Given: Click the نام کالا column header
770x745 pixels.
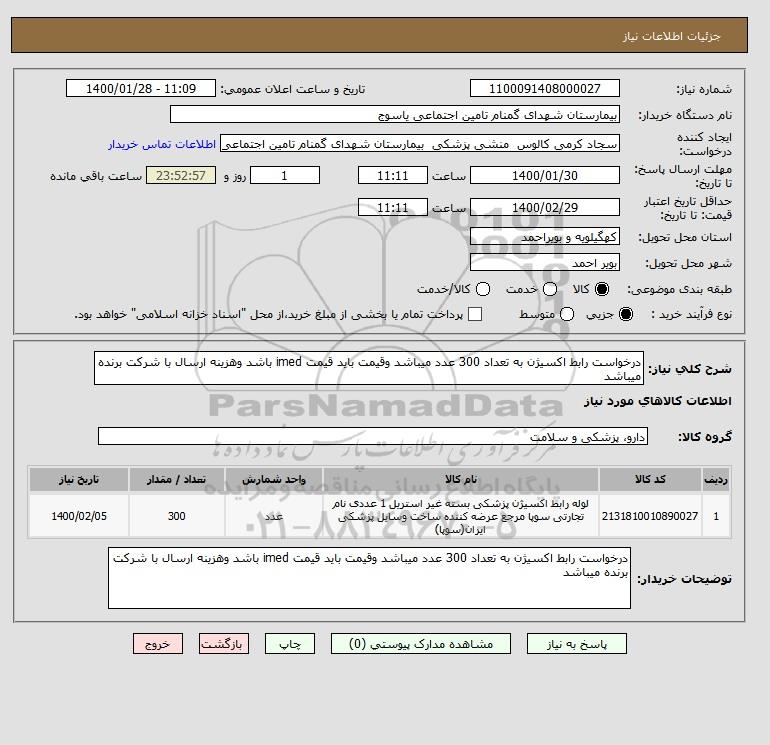Looking at the screenshot, I should [461, 479].
